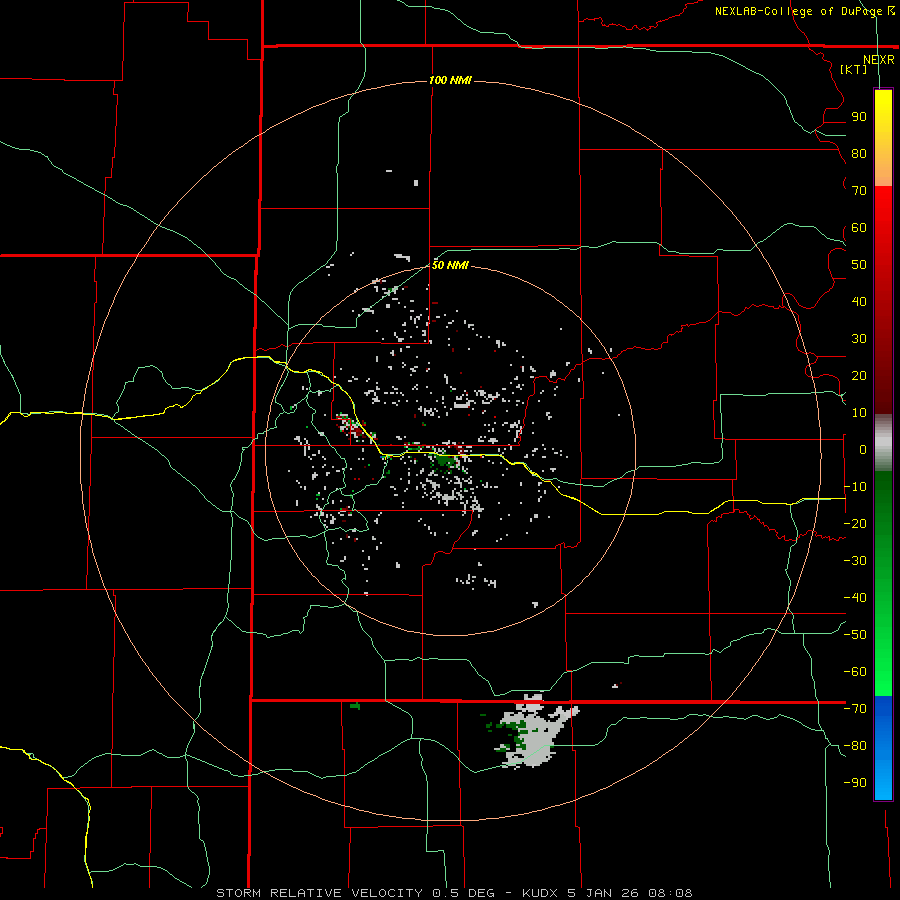This screenshot has height=900, width=900.
Task: Click the "KUDX" station ID in caption
Action: (x=540, y=893)
